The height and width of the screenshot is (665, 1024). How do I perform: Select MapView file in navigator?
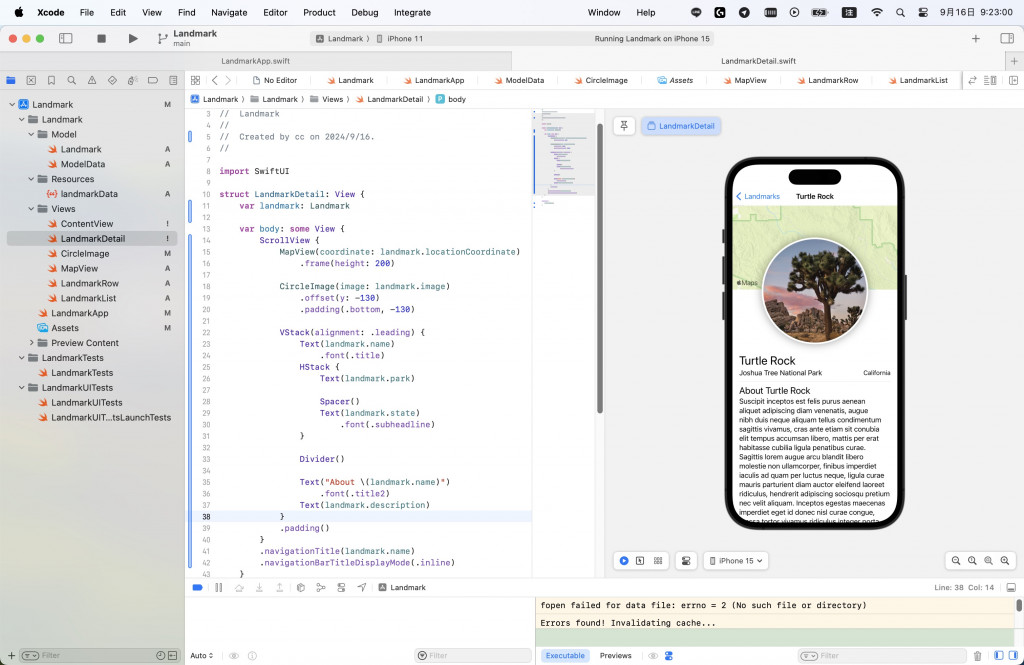79,268
